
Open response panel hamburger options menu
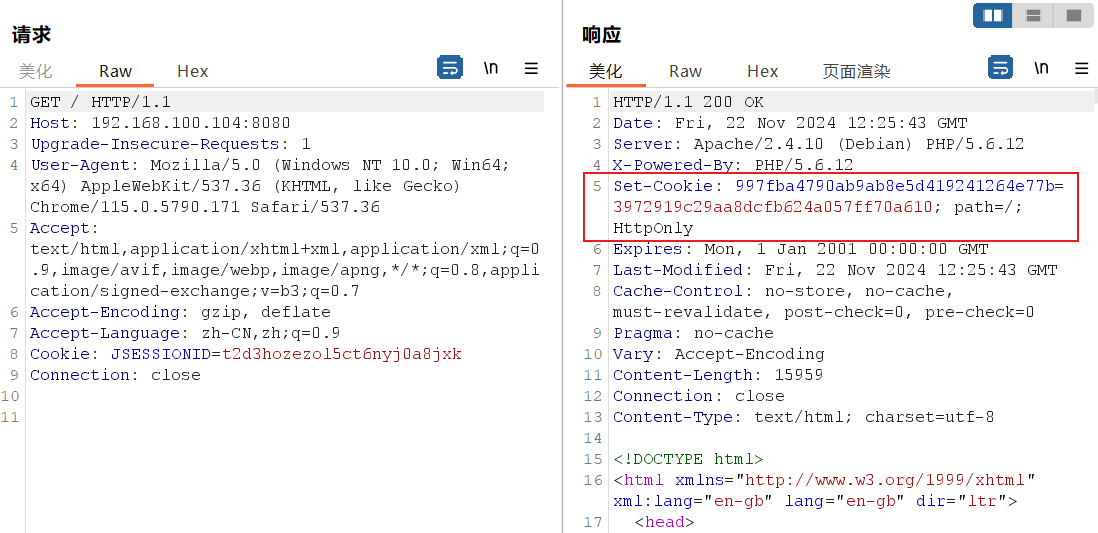[x=1081, y=68]
